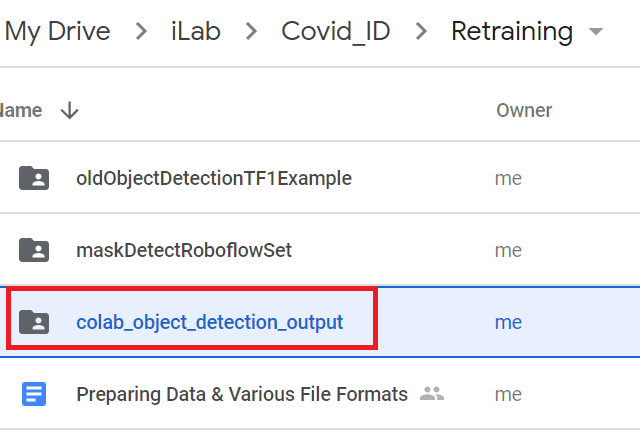
Task: Click the chevron between Covid_ID and Retraining
Action: (420, 32)
